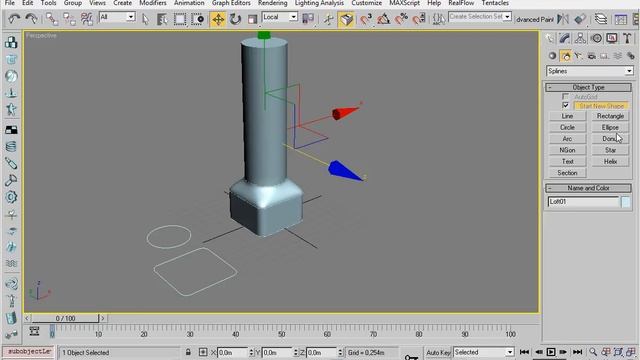The height and width of the screenshot is (360, 640).
Task: Select the Select and Link tool
Action: (51, 19)
